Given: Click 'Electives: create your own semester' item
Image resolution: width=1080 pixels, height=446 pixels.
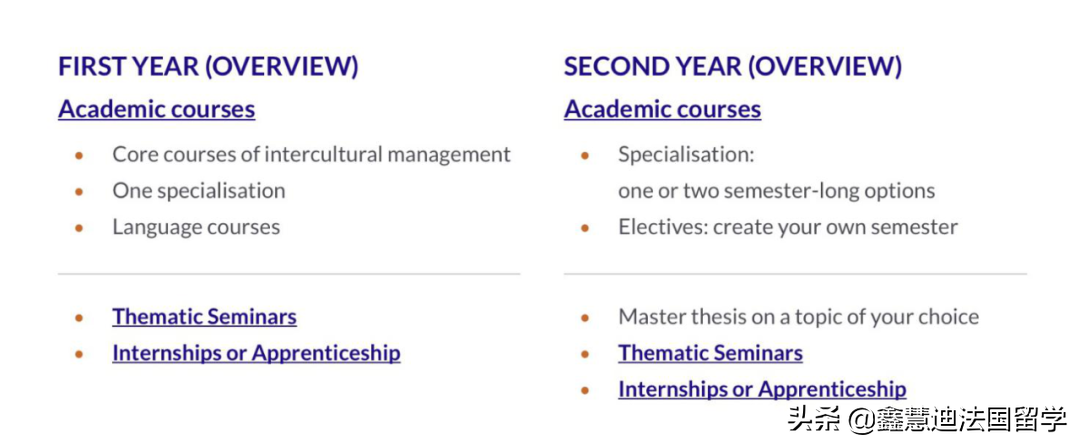Looking at the screenshot, I should (x=787, y=227).
